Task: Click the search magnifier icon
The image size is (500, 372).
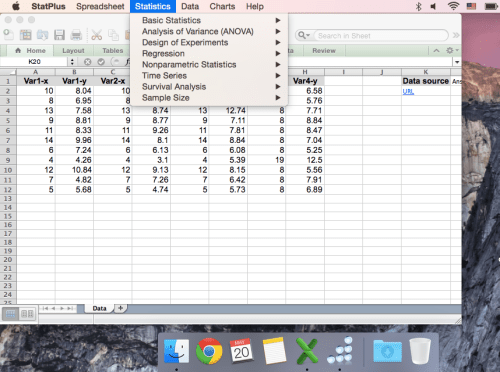Action: point(304,35)
